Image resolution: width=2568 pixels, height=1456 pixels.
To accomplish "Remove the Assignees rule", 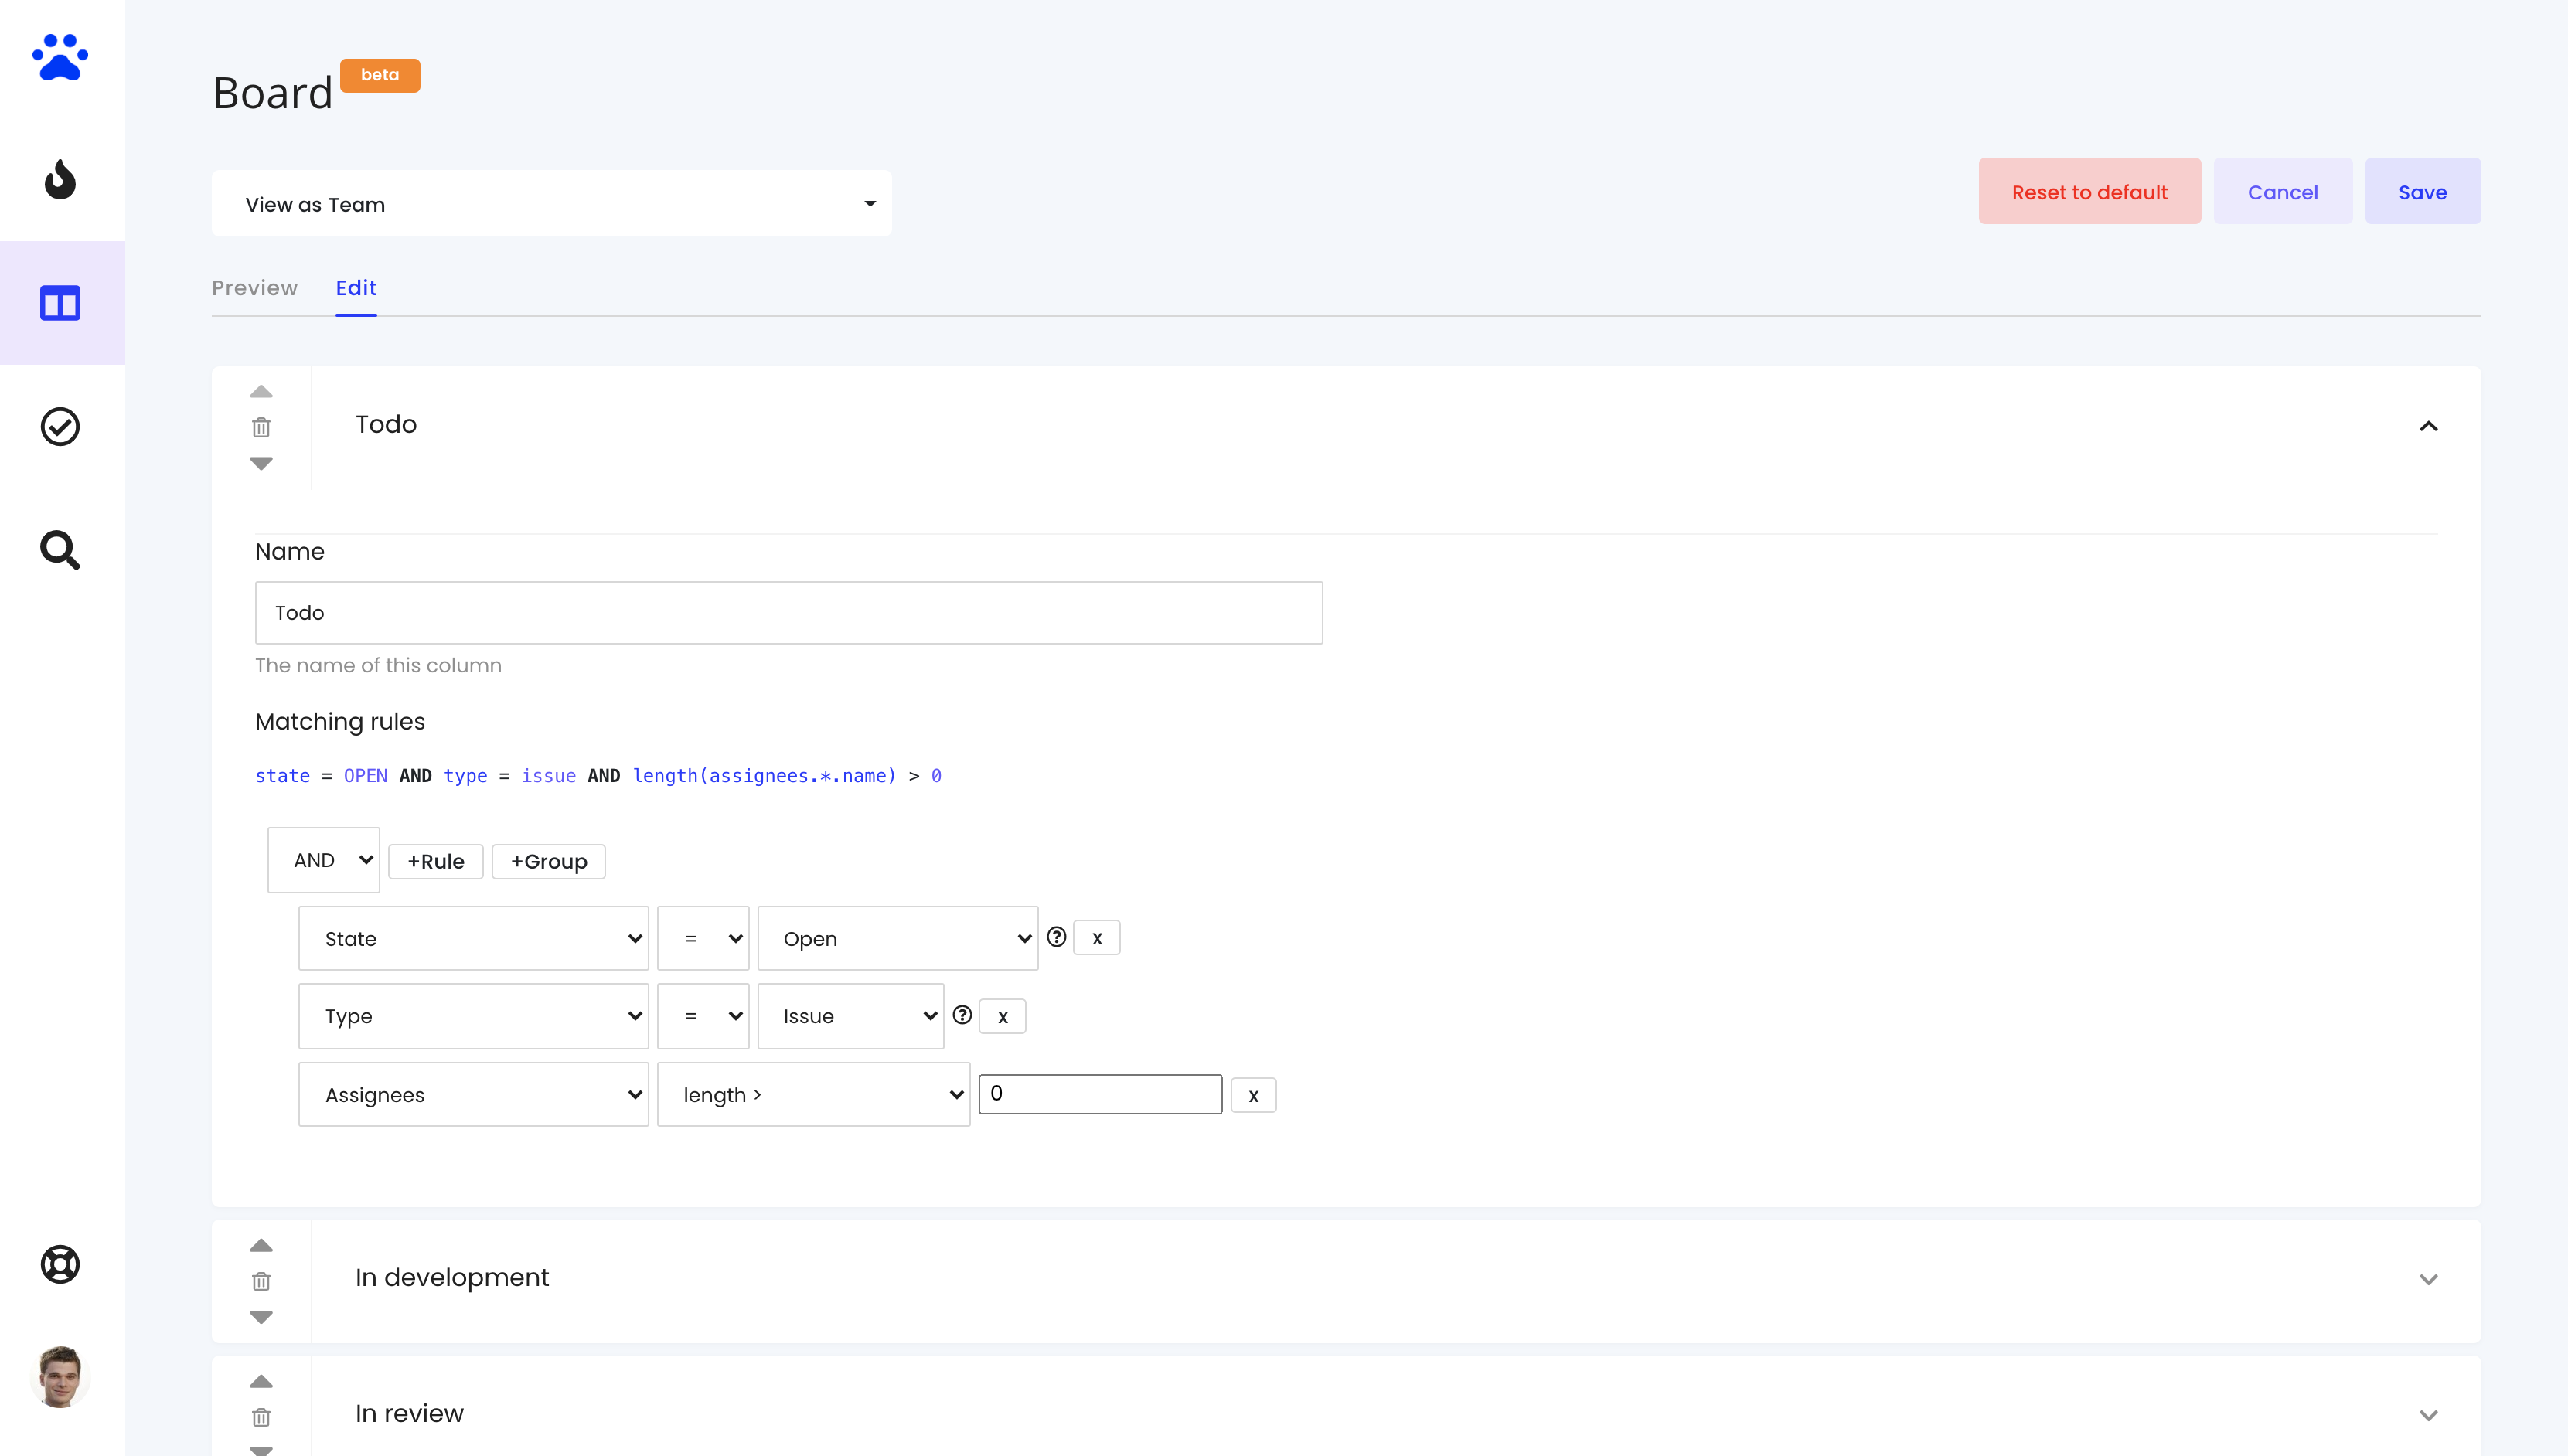I will 1253,1095.
